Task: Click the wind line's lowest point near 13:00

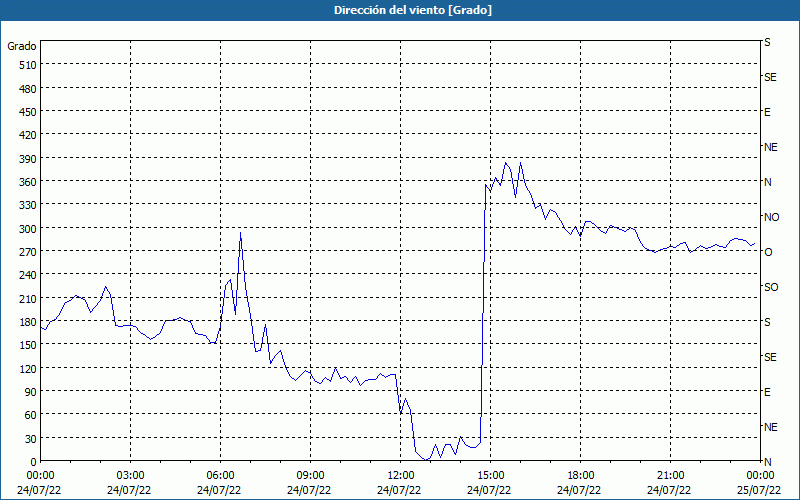Action: tap(427, 460)
